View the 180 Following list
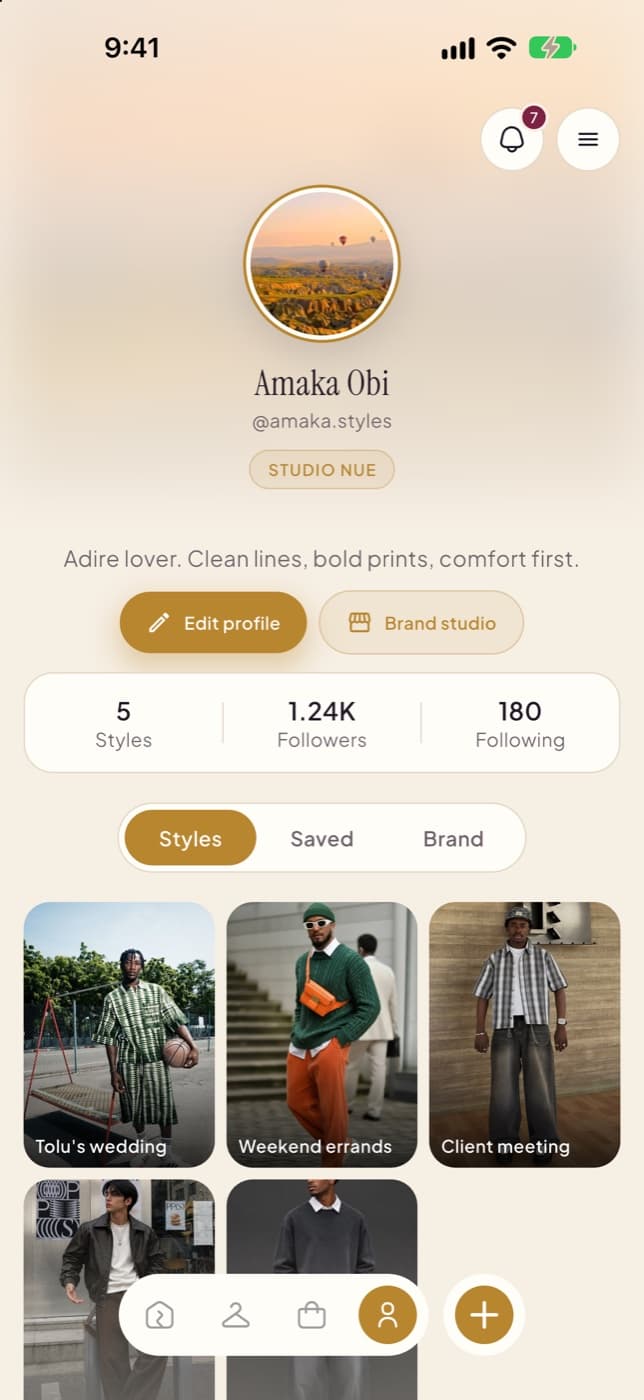Screen dimensions: 644x1400 click(520, 724)
